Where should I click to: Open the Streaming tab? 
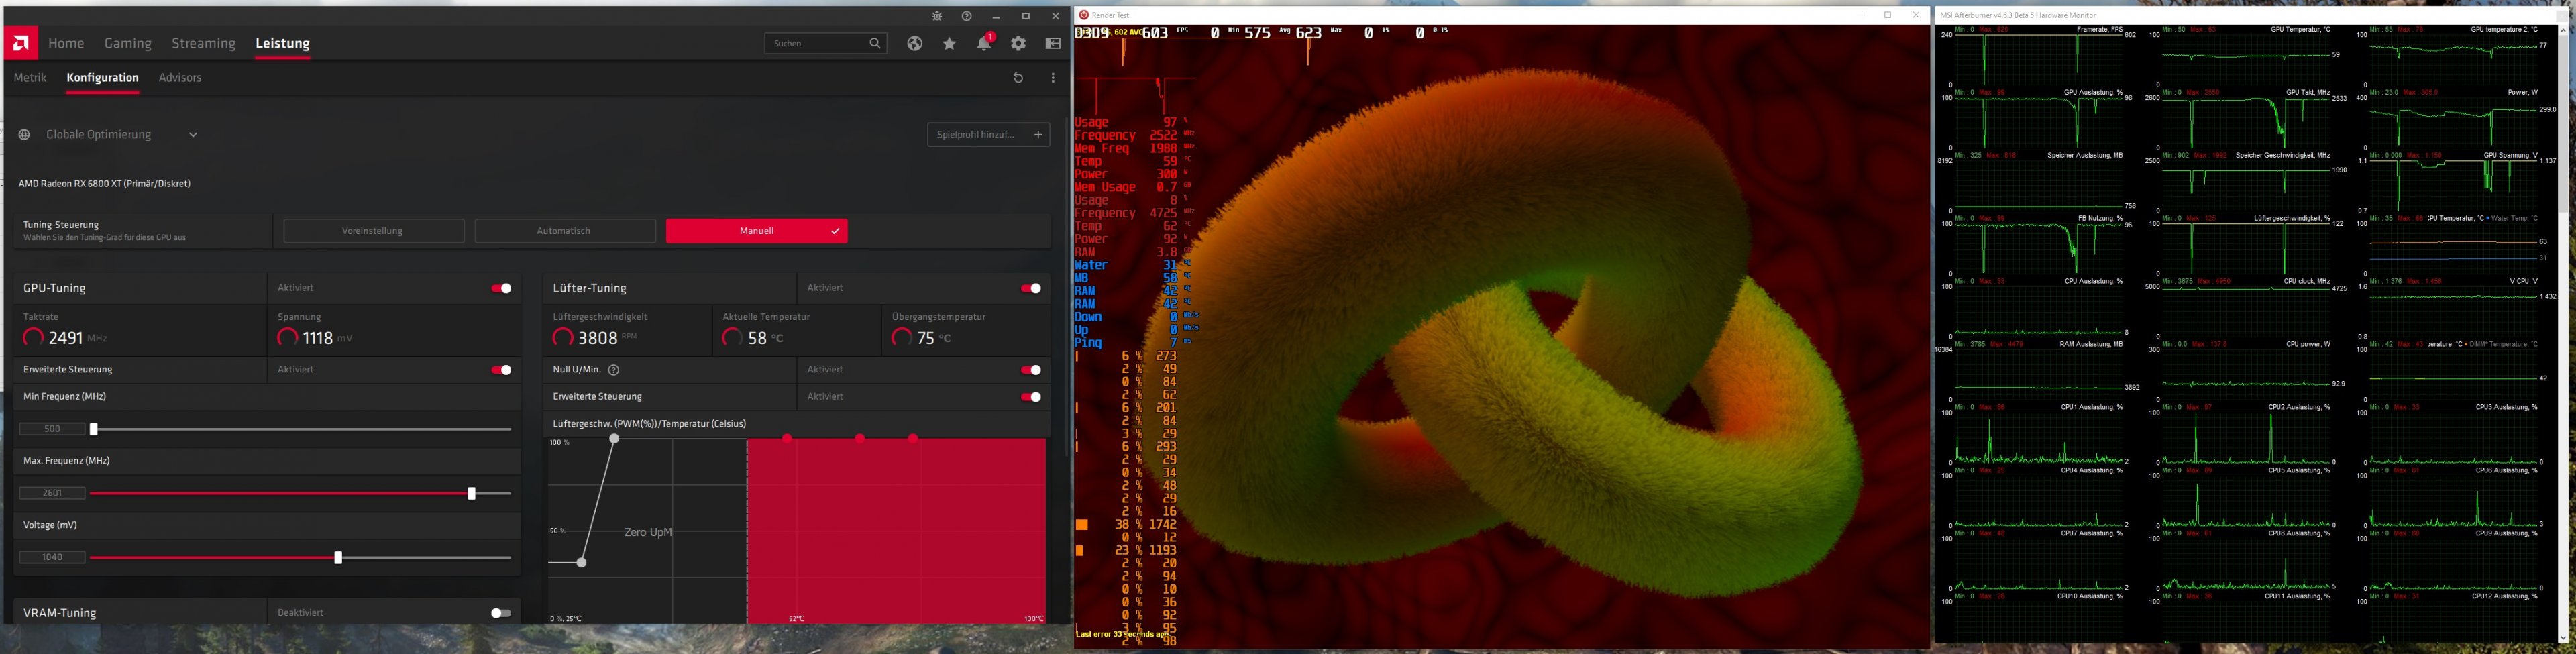(203, 43)
